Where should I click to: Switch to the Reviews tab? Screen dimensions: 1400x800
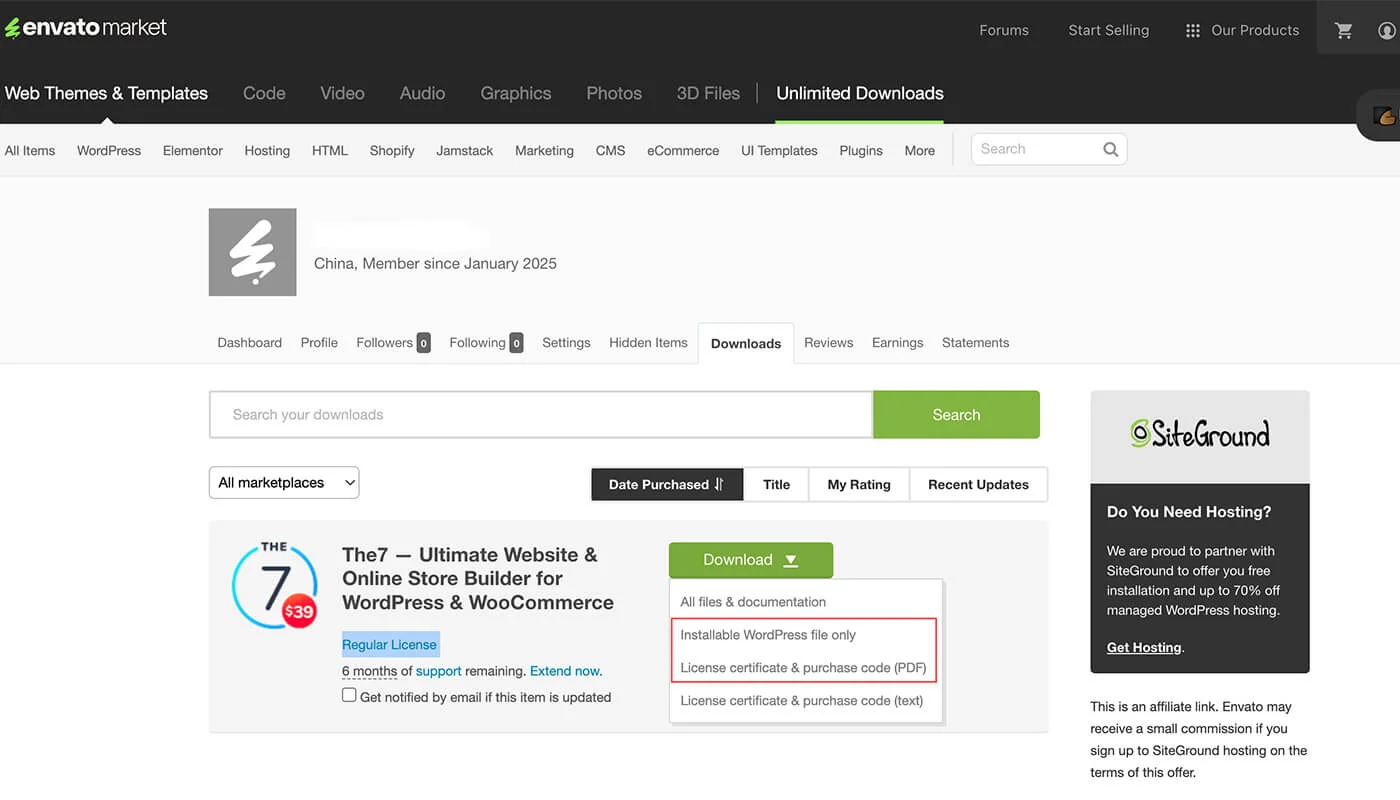click(828, 342)
